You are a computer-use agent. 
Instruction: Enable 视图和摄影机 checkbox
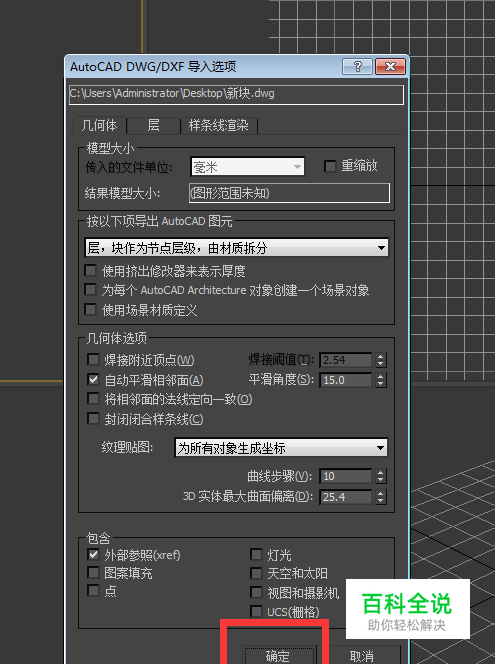coord(256,592)
